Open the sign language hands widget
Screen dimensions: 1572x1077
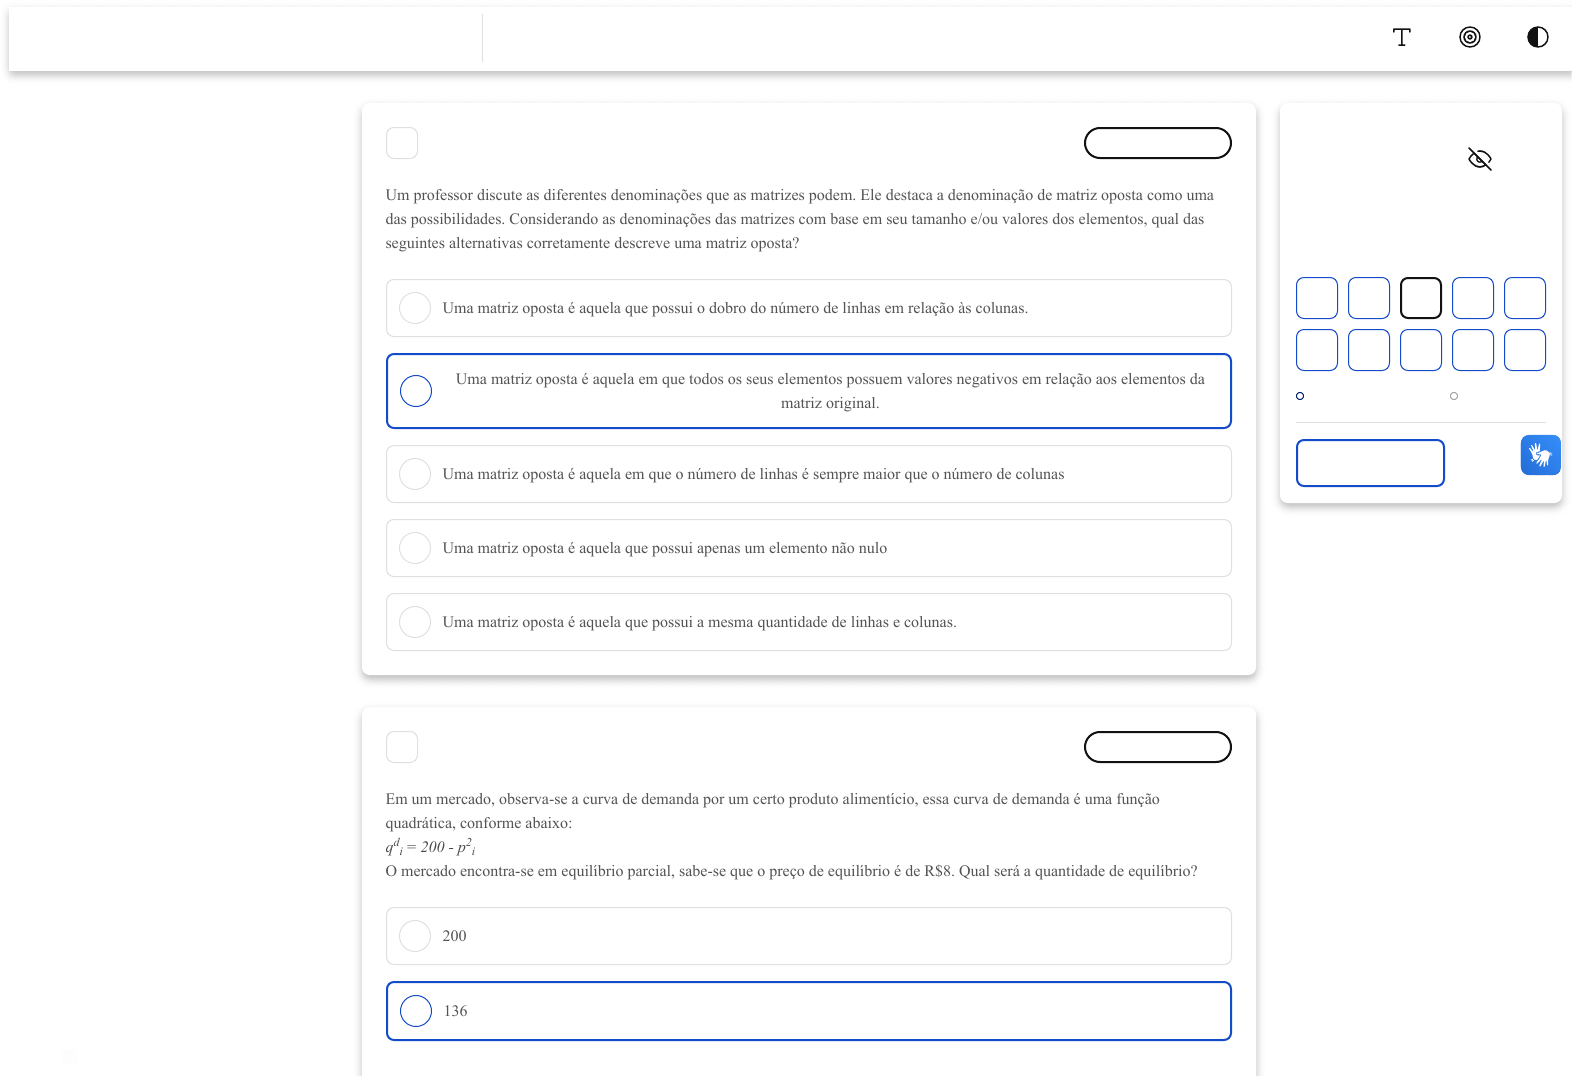tap(1540, 455)
